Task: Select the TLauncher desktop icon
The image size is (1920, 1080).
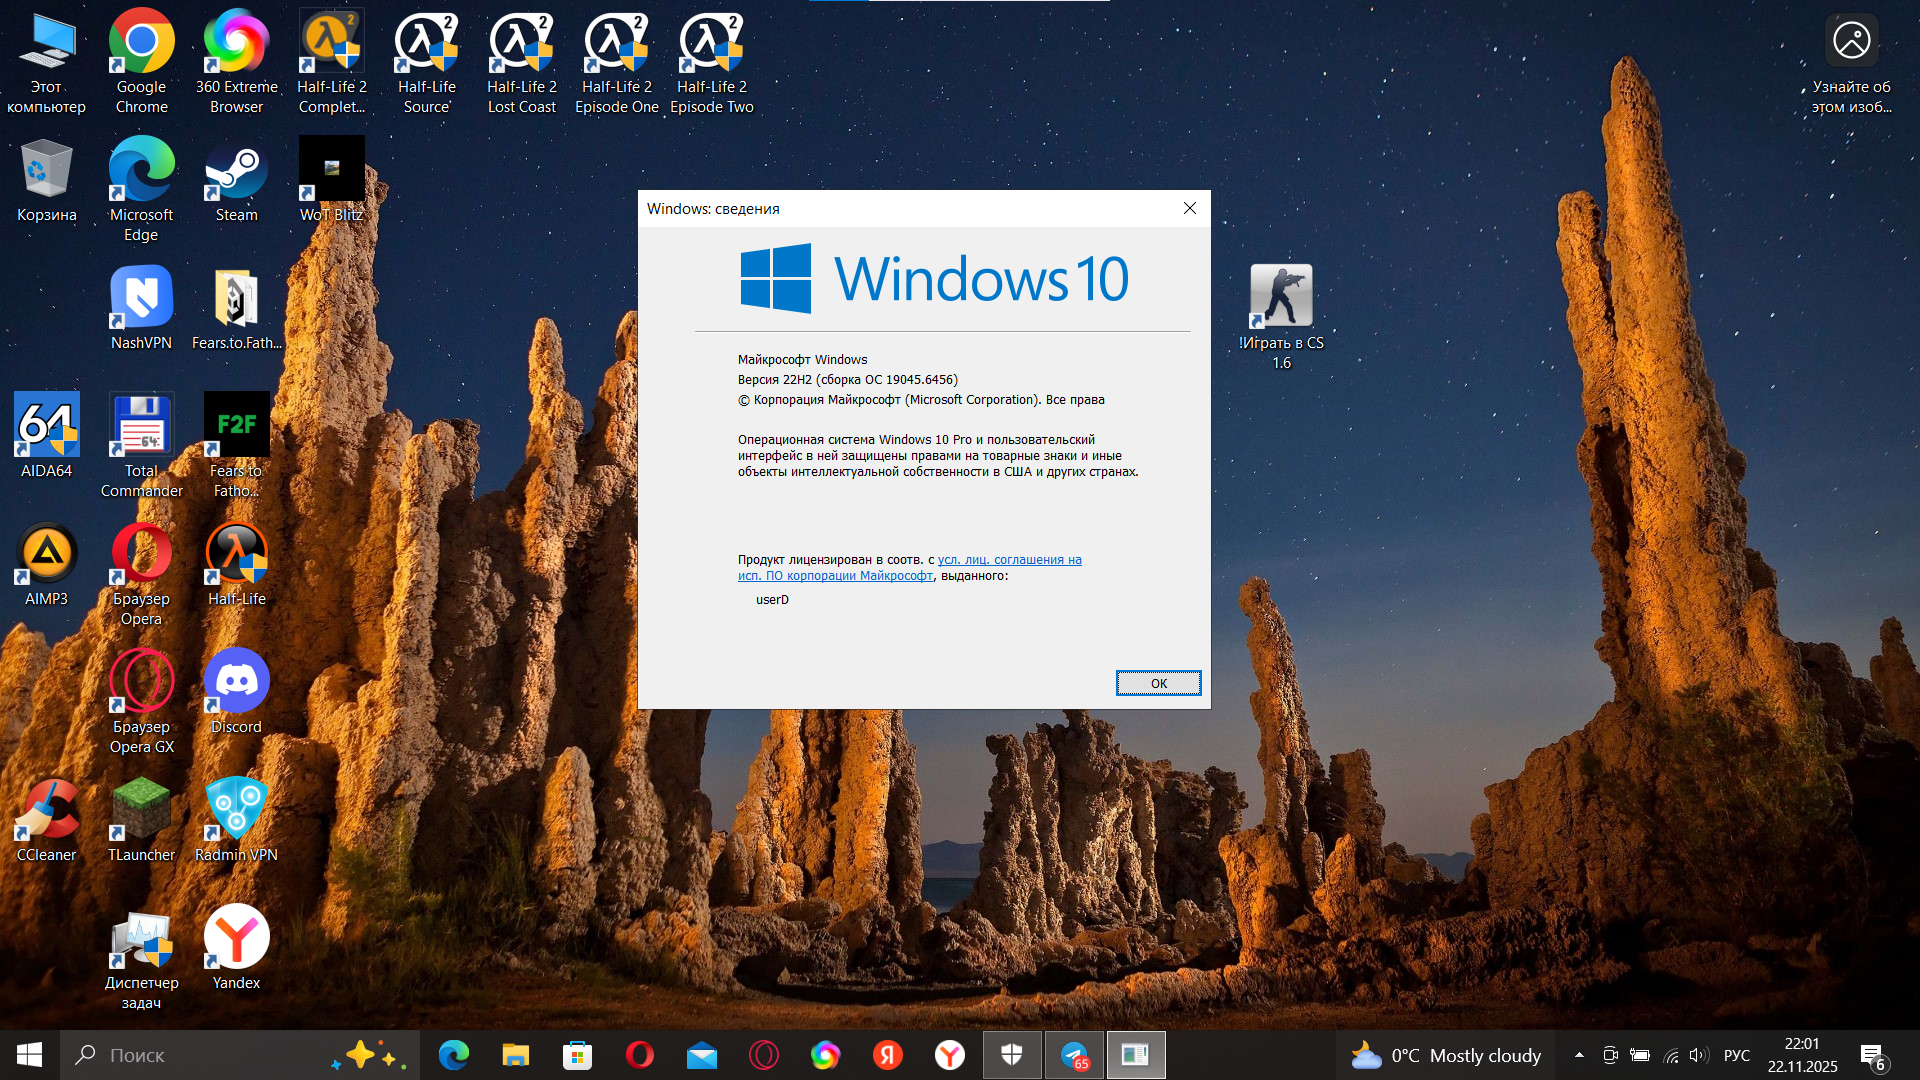Action: point(141,820)
